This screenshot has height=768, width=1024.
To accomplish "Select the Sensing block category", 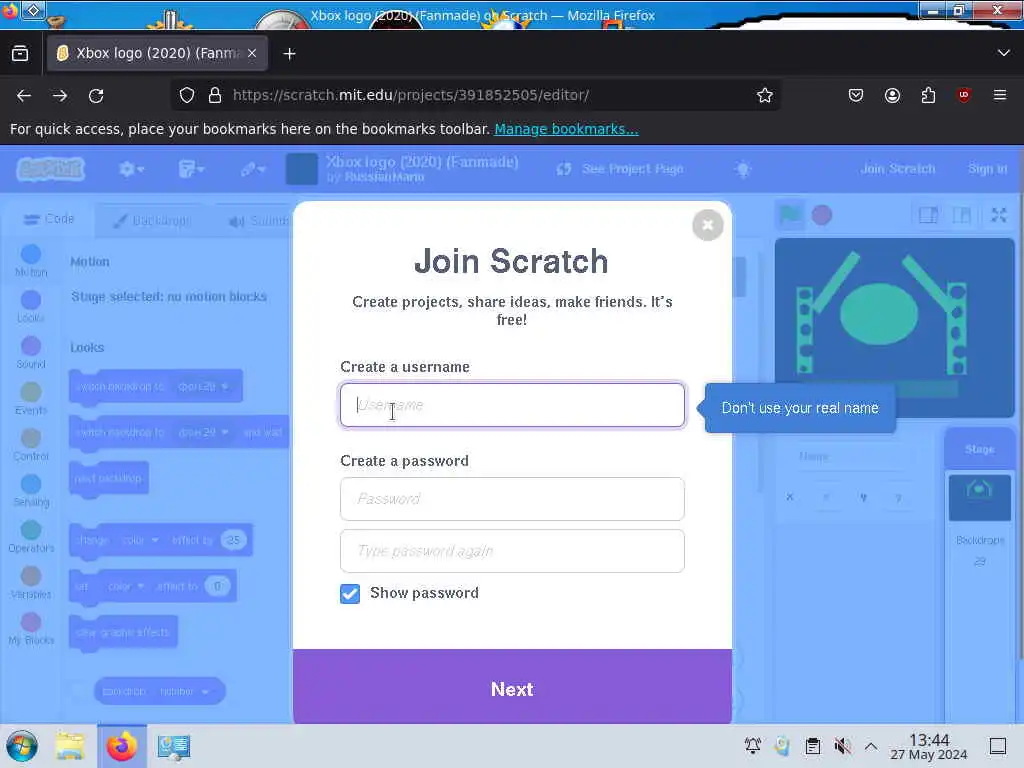I will coord(31,490).
